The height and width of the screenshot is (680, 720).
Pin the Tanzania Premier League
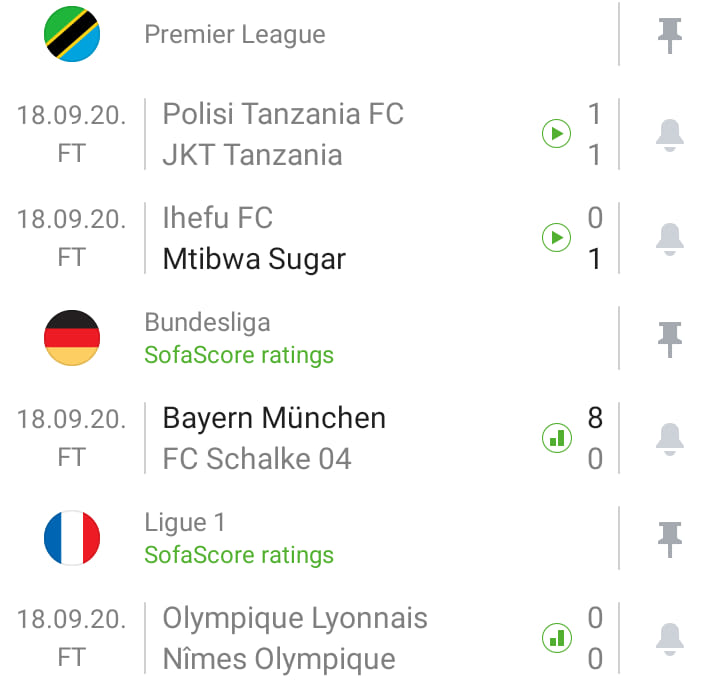[669, 35]
